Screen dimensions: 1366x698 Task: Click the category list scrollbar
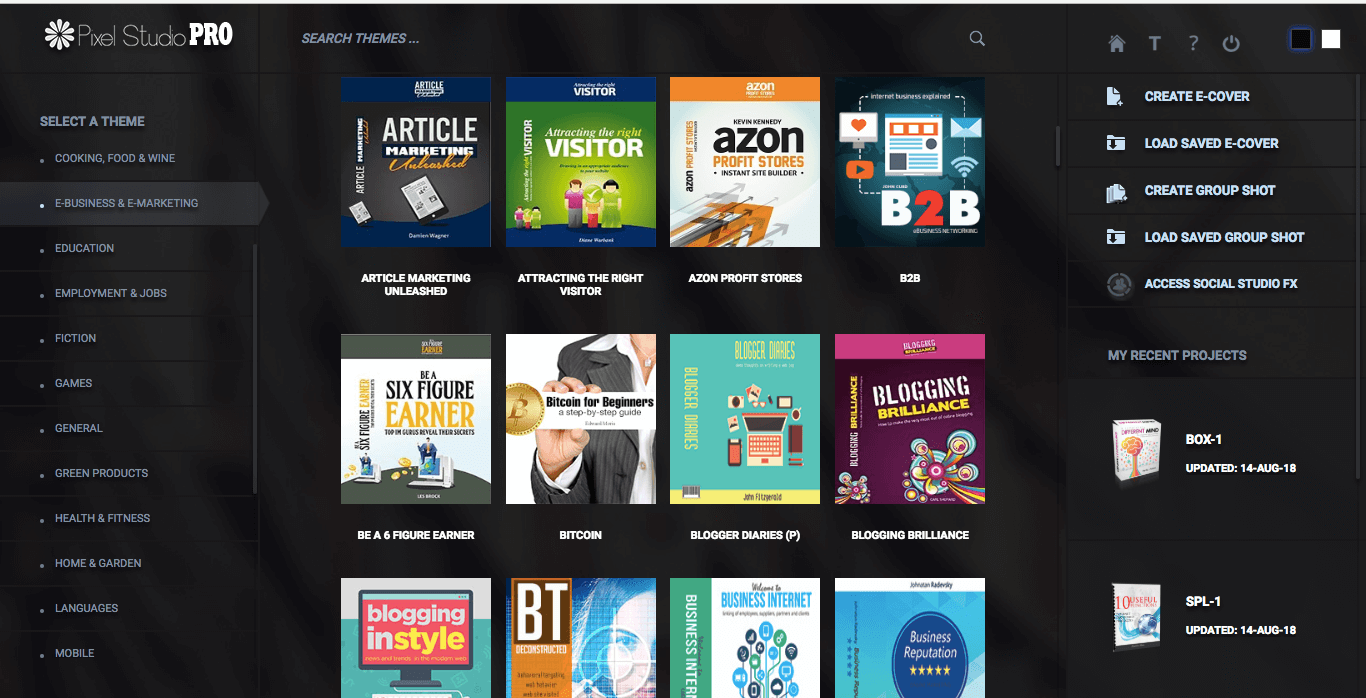point(255,368)
